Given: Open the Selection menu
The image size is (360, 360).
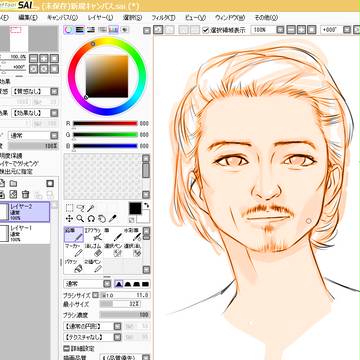Looking at the screenshot, I should tap(132, 18).
